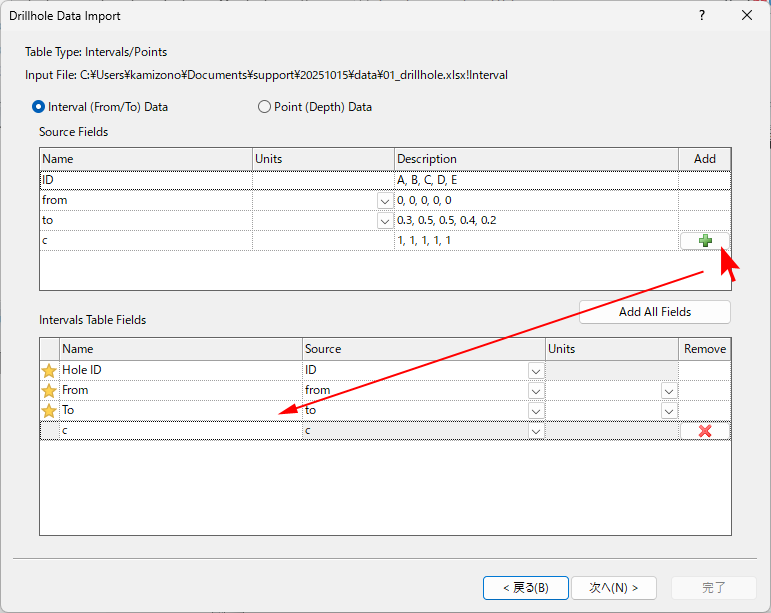Click the Name column header in Source Fields

[145, 159]
